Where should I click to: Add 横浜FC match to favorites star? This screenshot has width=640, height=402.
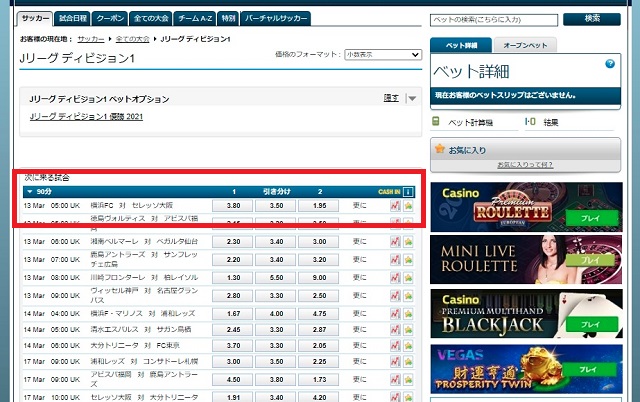pos(408,205)
